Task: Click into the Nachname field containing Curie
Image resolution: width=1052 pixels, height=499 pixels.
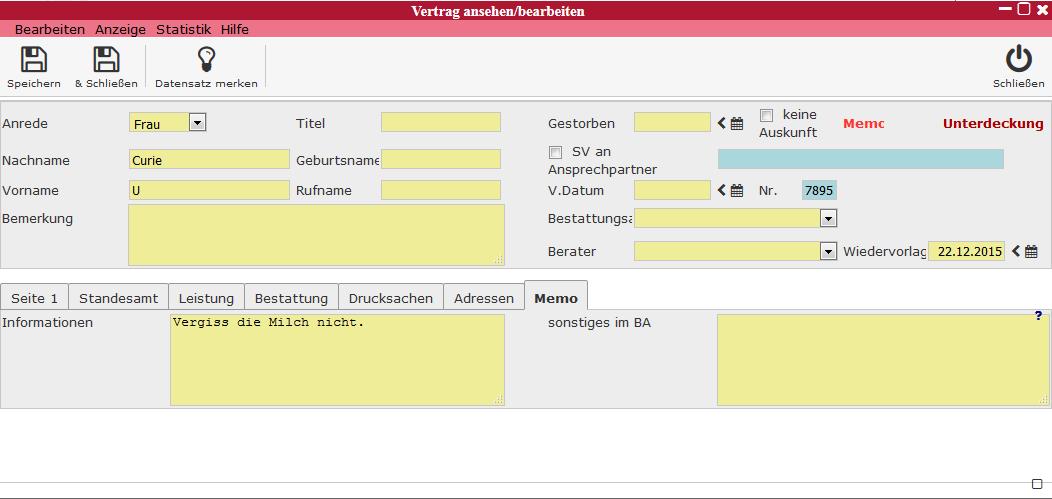Action: click(209, 160)
